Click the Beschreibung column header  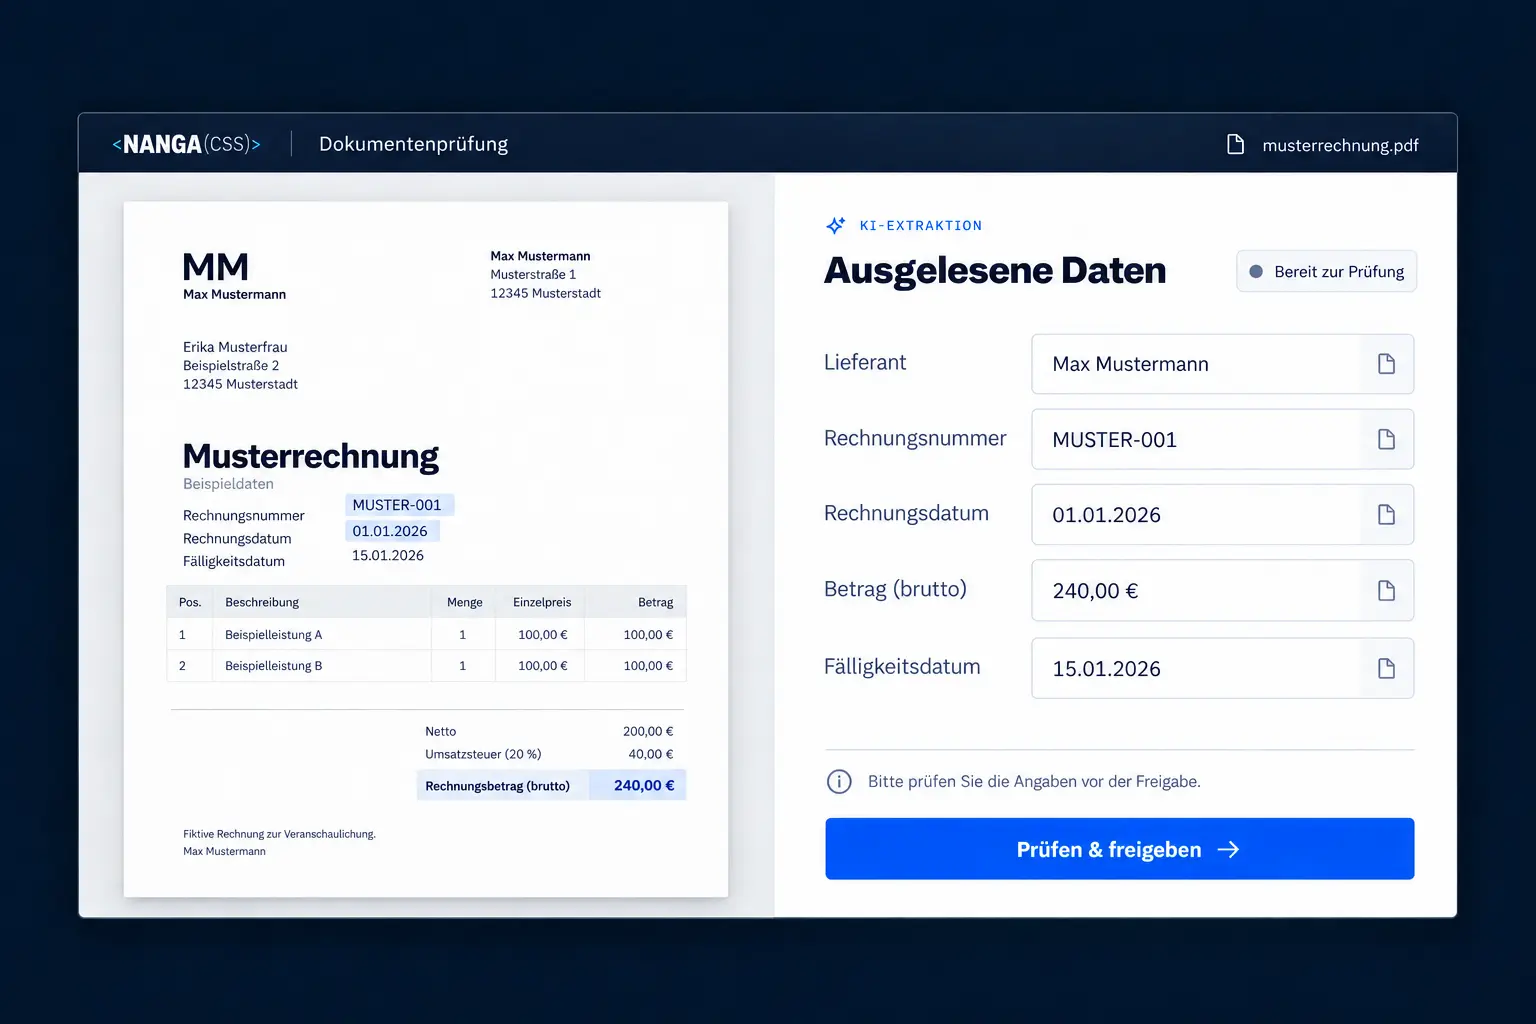tap(262, 602)
